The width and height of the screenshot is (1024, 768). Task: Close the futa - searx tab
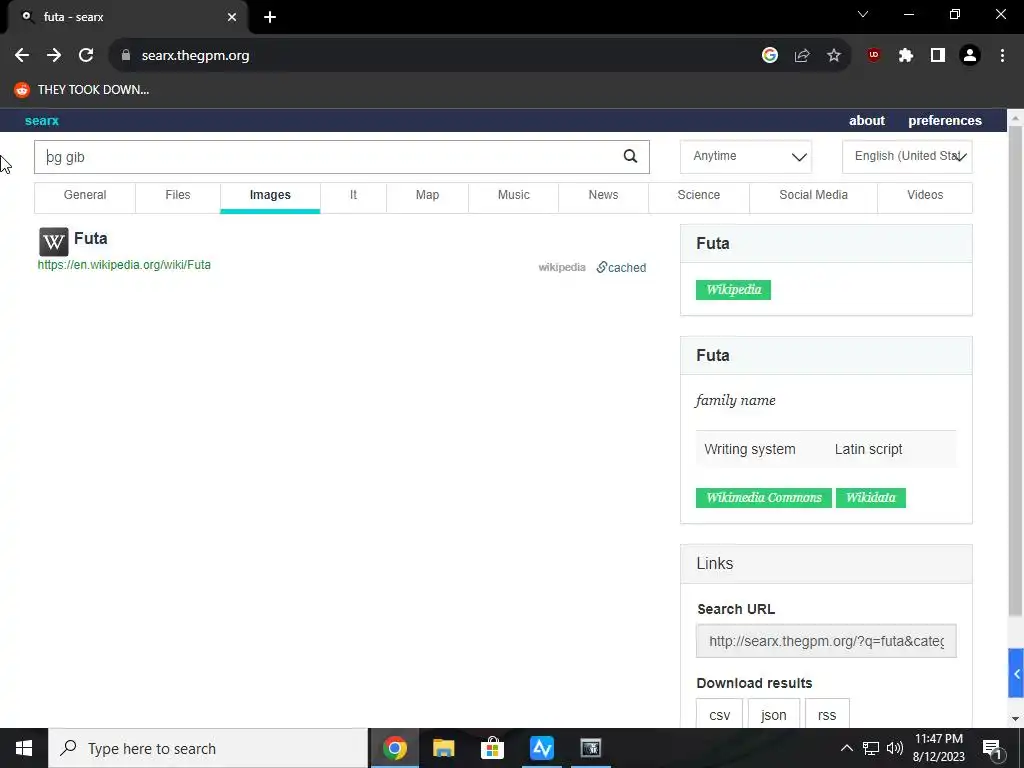[x=232, y=17]
